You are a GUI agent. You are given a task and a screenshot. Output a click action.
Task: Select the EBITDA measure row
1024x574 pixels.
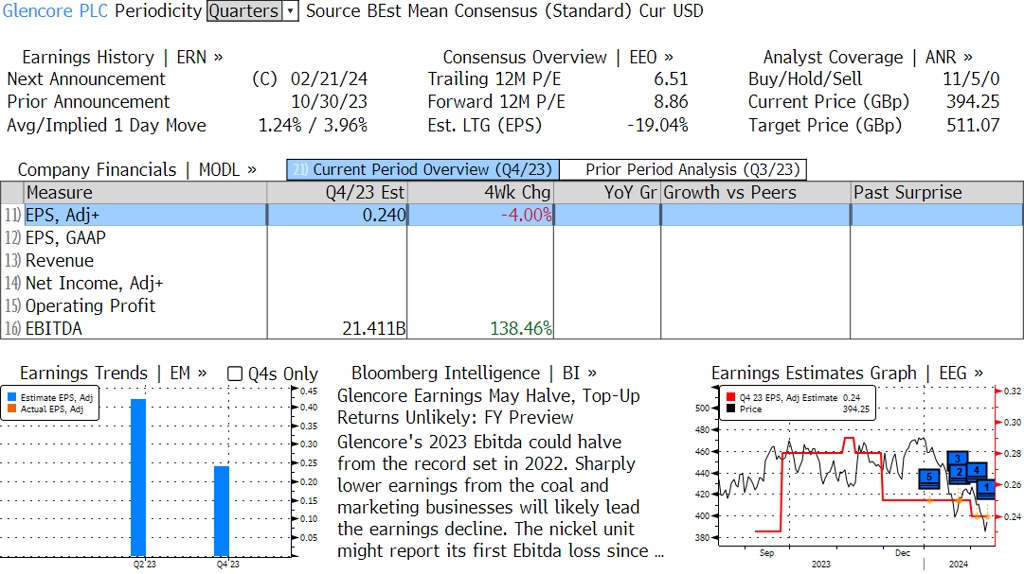pyautogui.click(x=512, y=328)
